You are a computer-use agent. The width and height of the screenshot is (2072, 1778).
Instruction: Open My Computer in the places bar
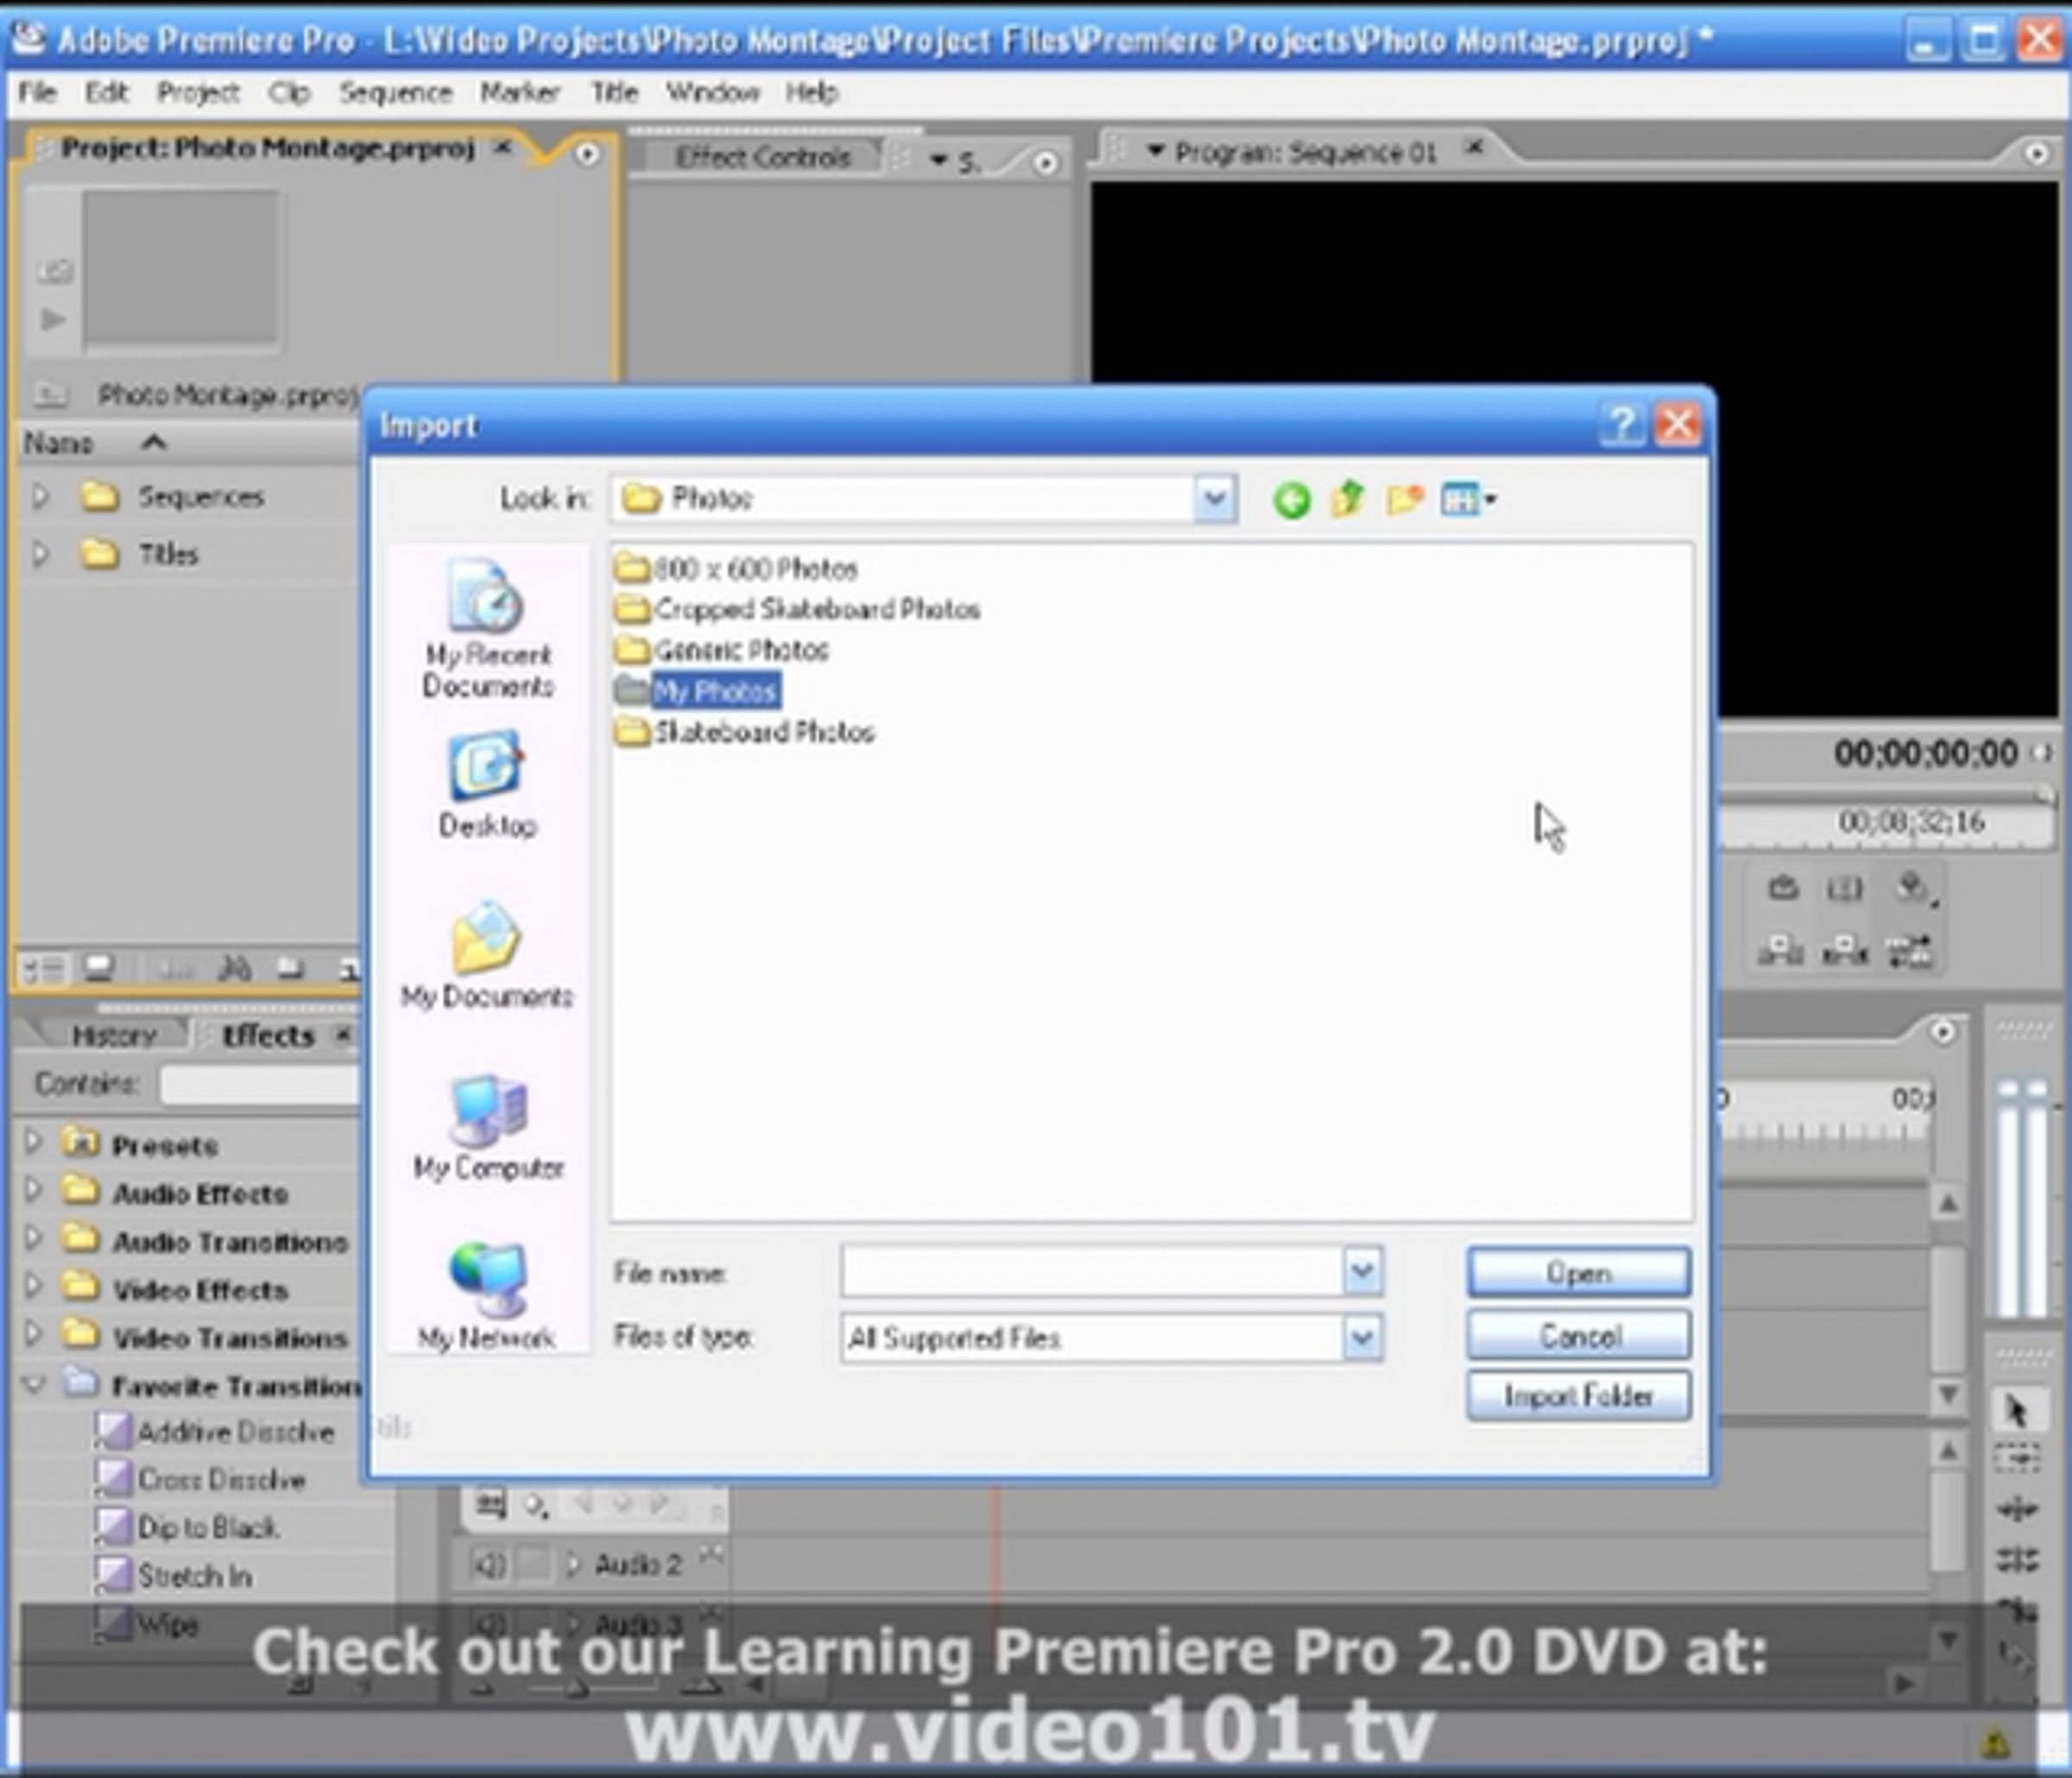coord(487,1127)
